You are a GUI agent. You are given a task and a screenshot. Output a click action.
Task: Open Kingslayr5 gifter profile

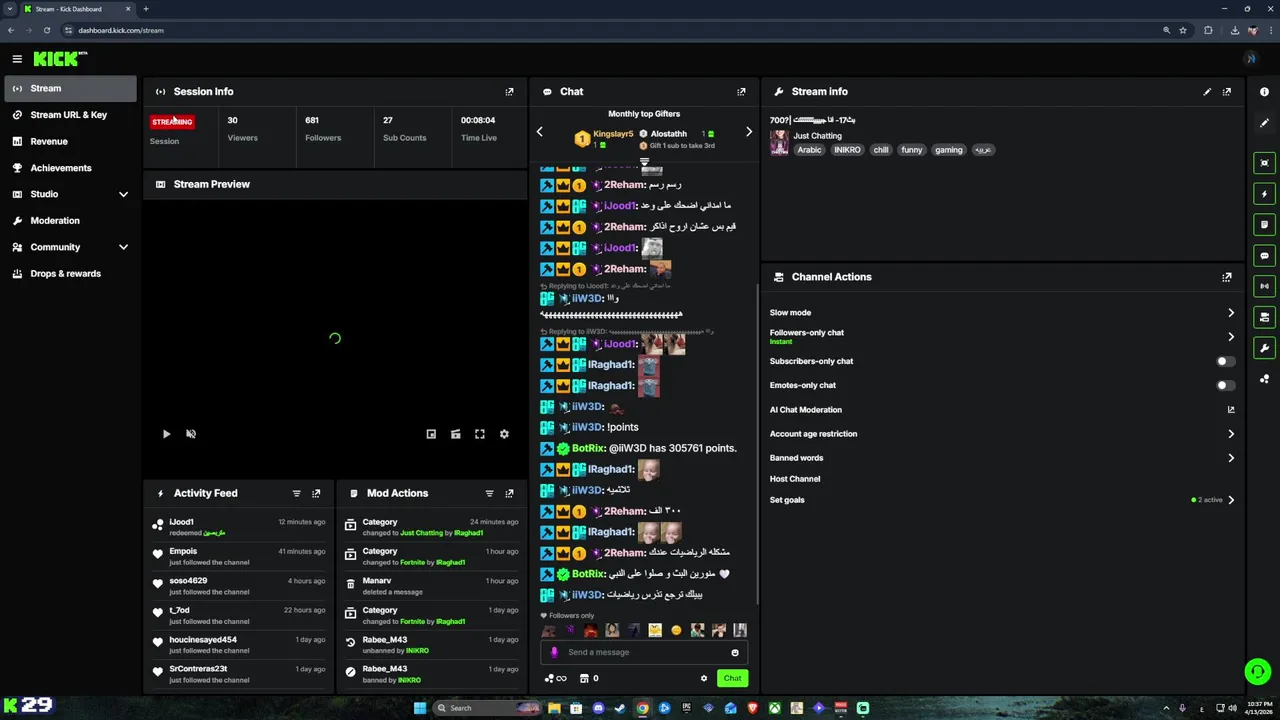613,134
